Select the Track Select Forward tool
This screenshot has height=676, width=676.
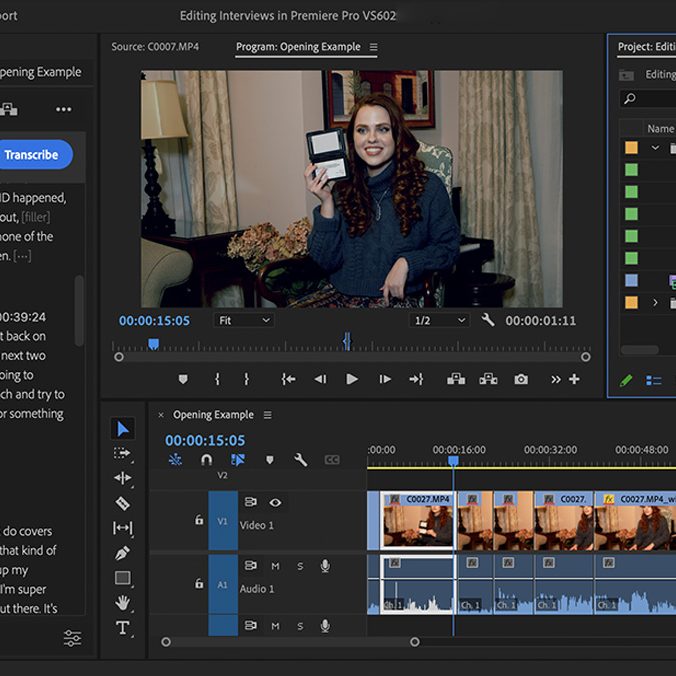click(x=122, y=453)
